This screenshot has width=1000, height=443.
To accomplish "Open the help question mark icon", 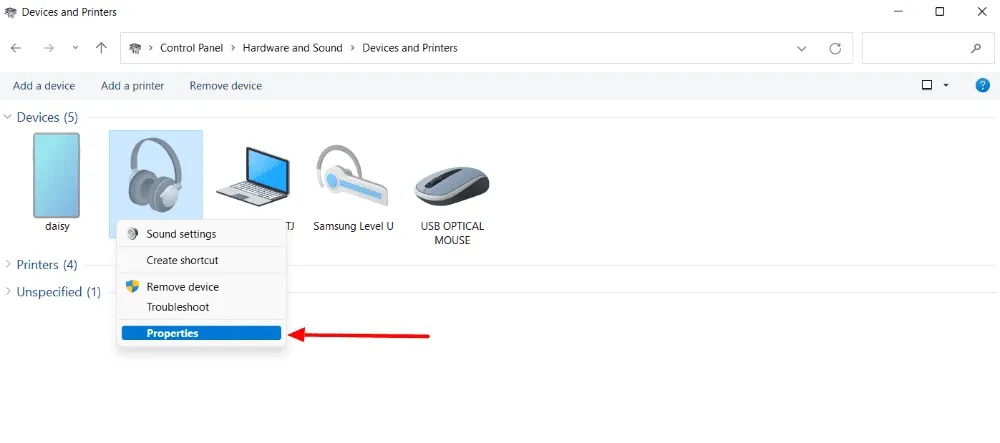I will tap(982, 86).
